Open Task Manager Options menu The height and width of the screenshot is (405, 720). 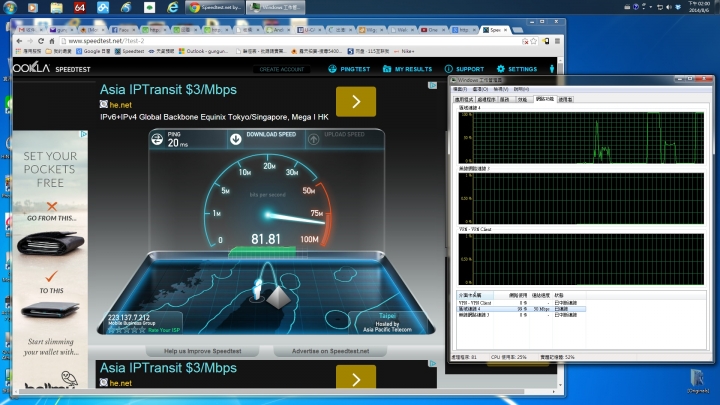click(480, 89)
